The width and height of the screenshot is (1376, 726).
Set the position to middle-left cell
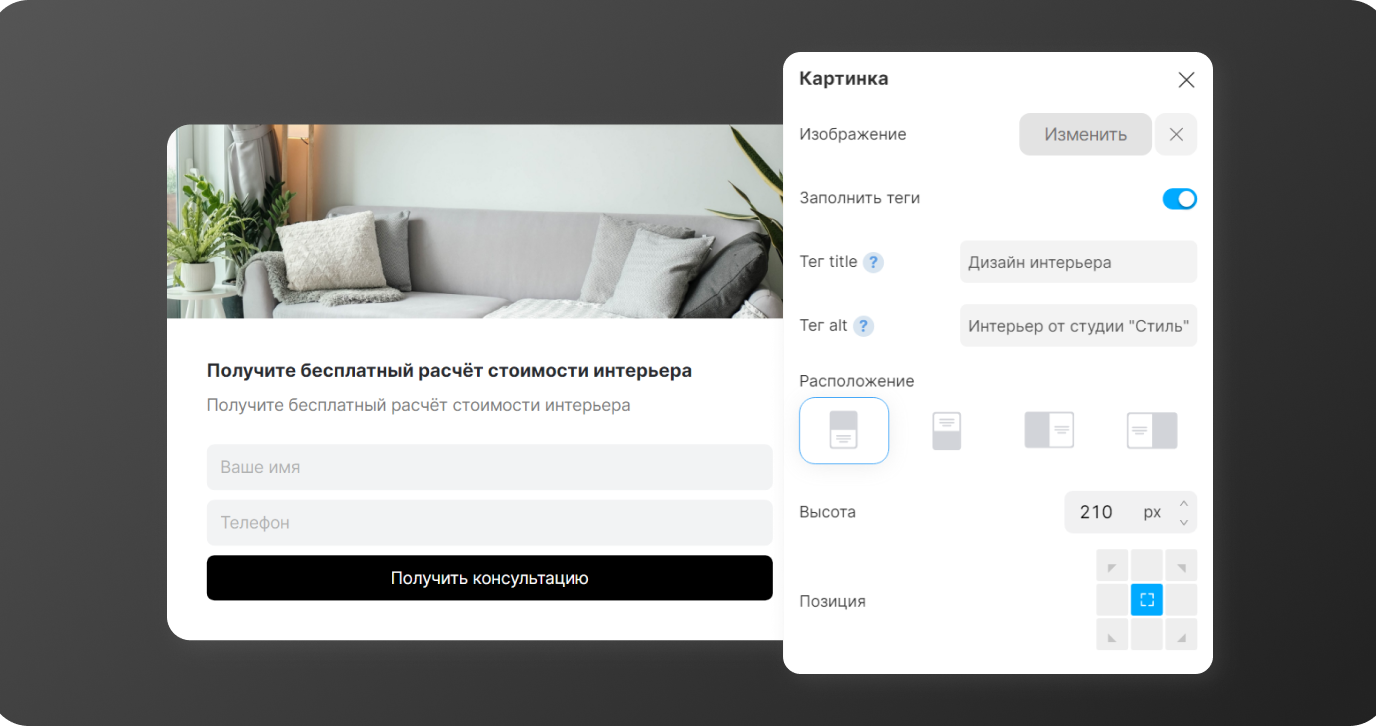coord(1112,600)
